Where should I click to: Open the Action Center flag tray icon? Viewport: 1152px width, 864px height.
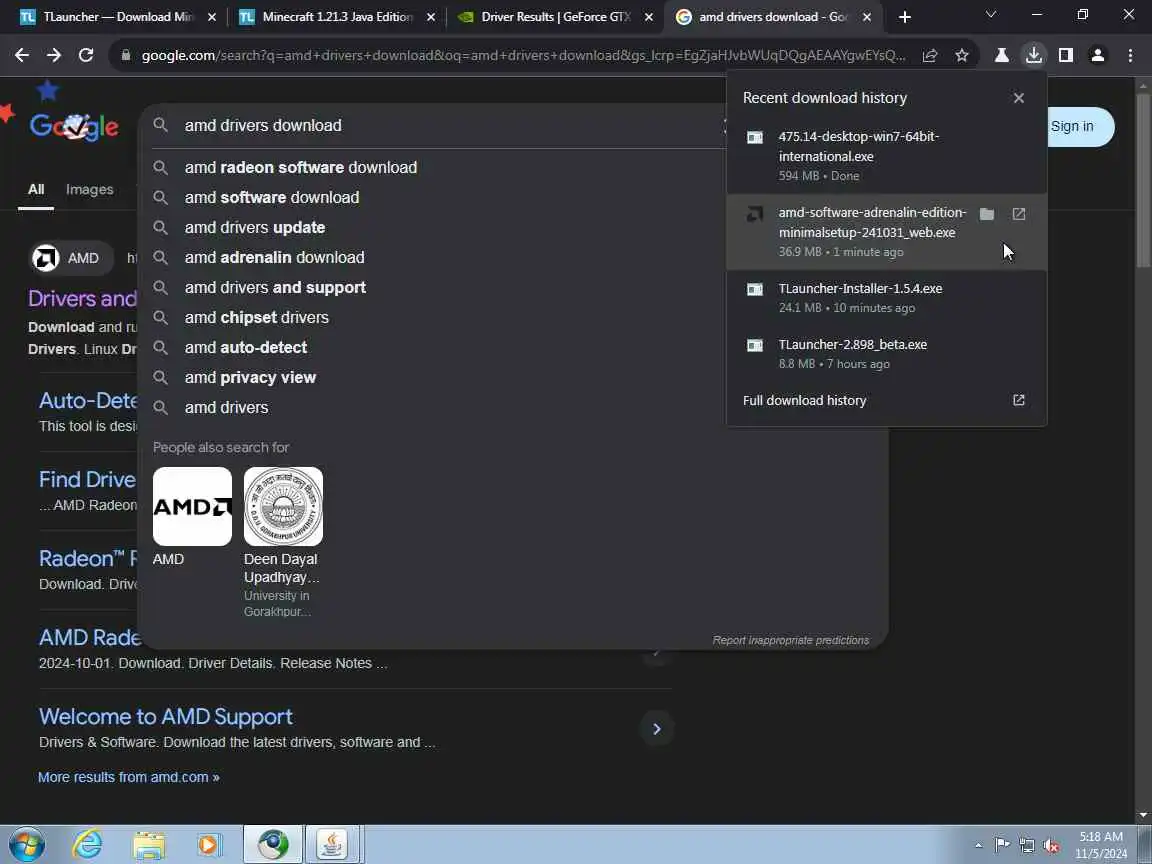[x=1001, y=846]
